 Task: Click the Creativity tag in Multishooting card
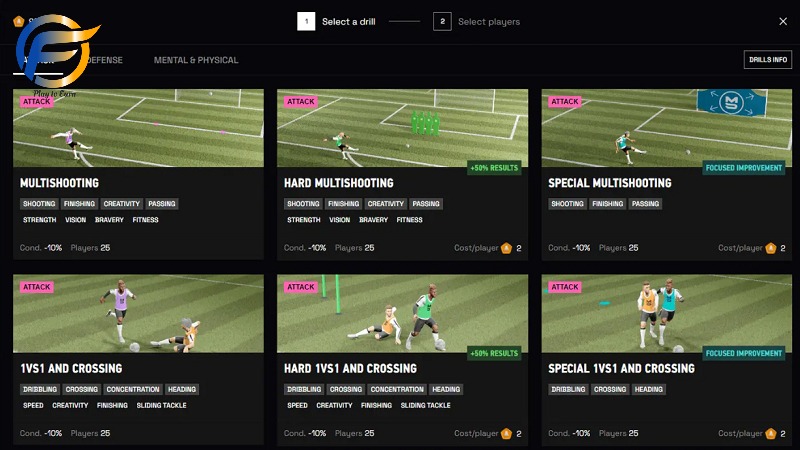pos(121,204)
